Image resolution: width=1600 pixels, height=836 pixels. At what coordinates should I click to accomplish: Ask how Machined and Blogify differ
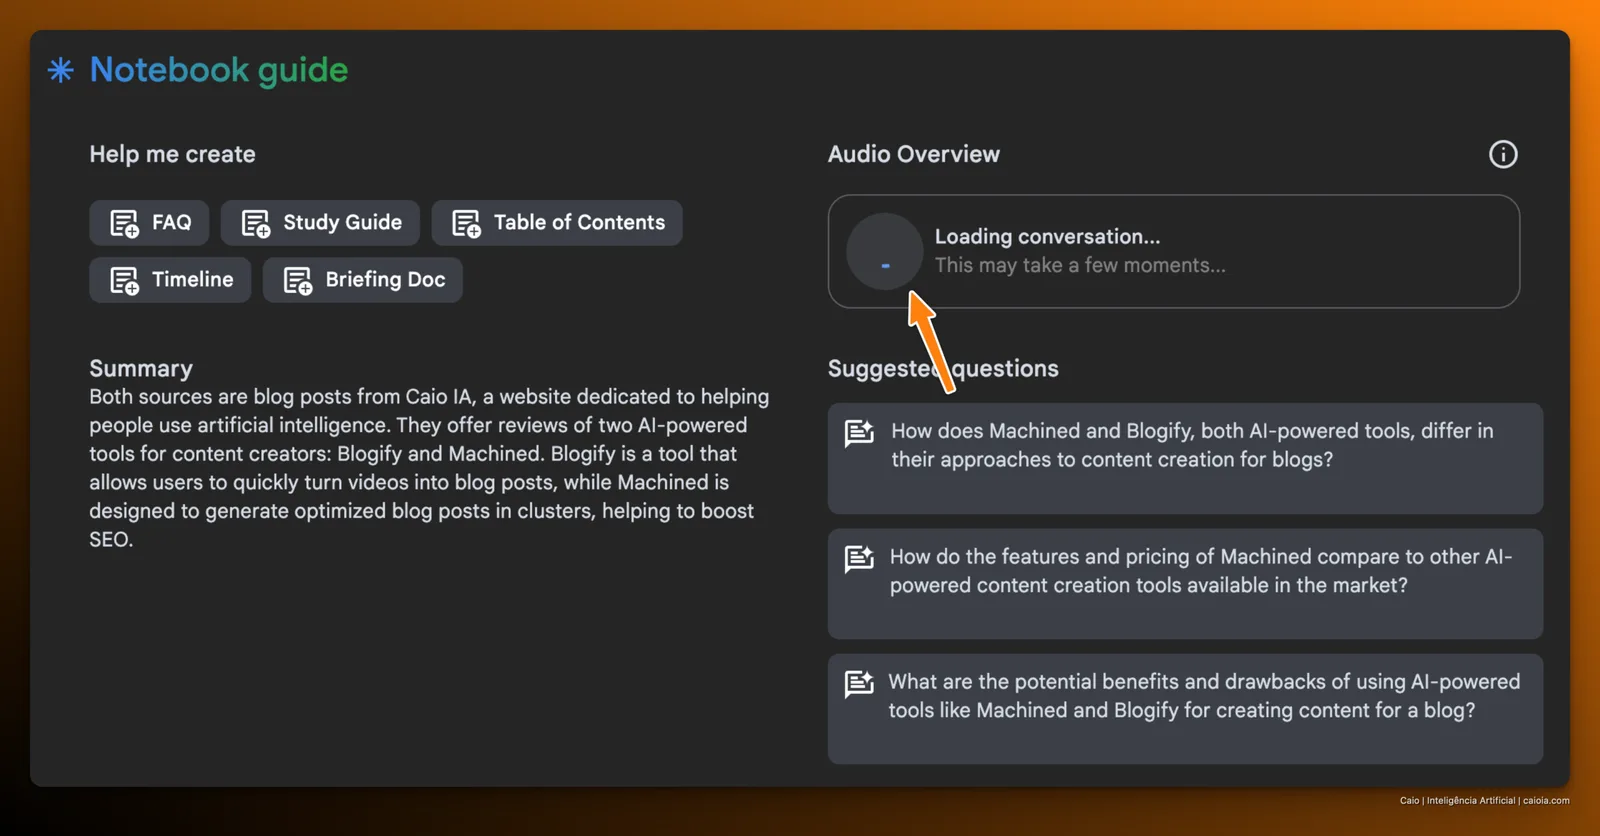pyautogui.click(x=1185, y=458)
